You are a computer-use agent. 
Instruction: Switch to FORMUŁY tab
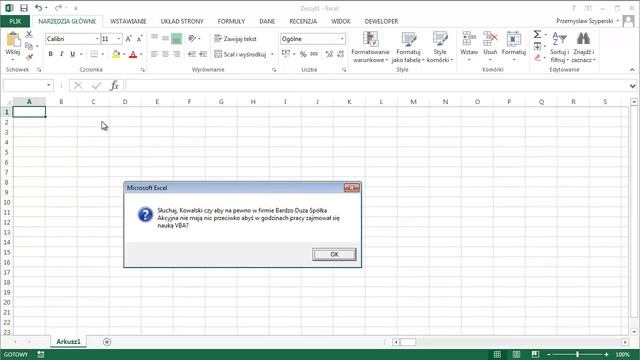coord(231,21)
